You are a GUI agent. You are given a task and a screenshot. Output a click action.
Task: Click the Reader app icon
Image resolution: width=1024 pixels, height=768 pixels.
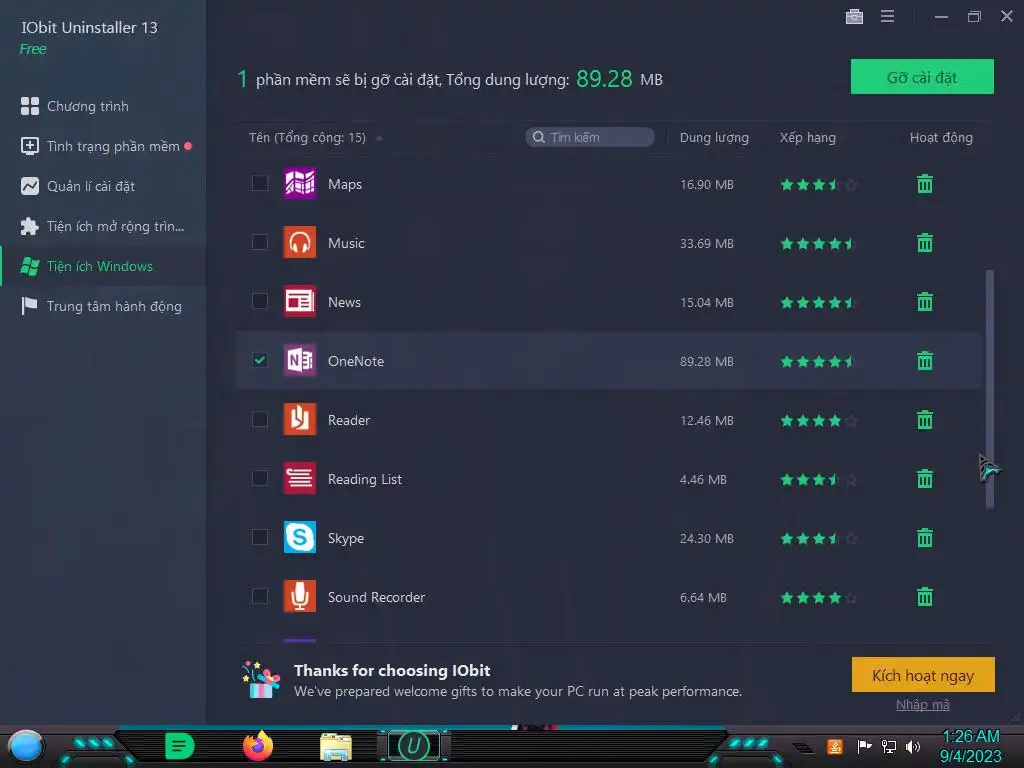300,419
